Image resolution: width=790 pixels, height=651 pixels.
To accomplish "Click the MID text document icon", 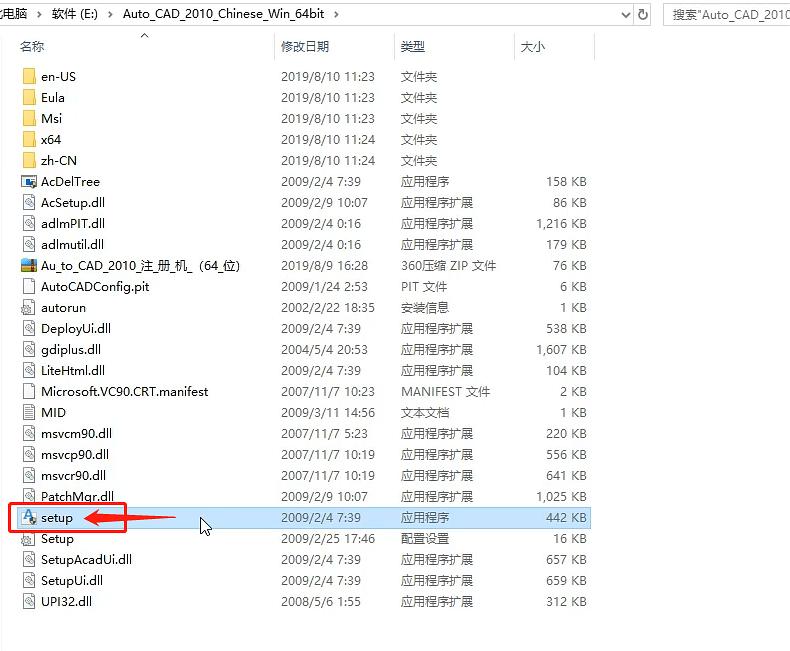I will 29,413.
